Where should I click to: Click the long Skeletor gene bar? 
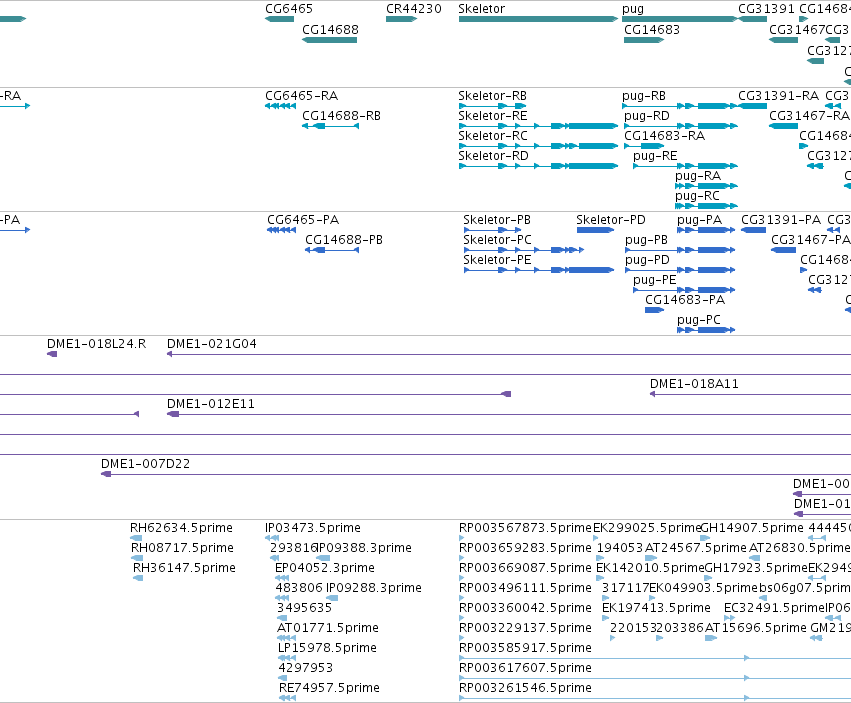point(538,19)
